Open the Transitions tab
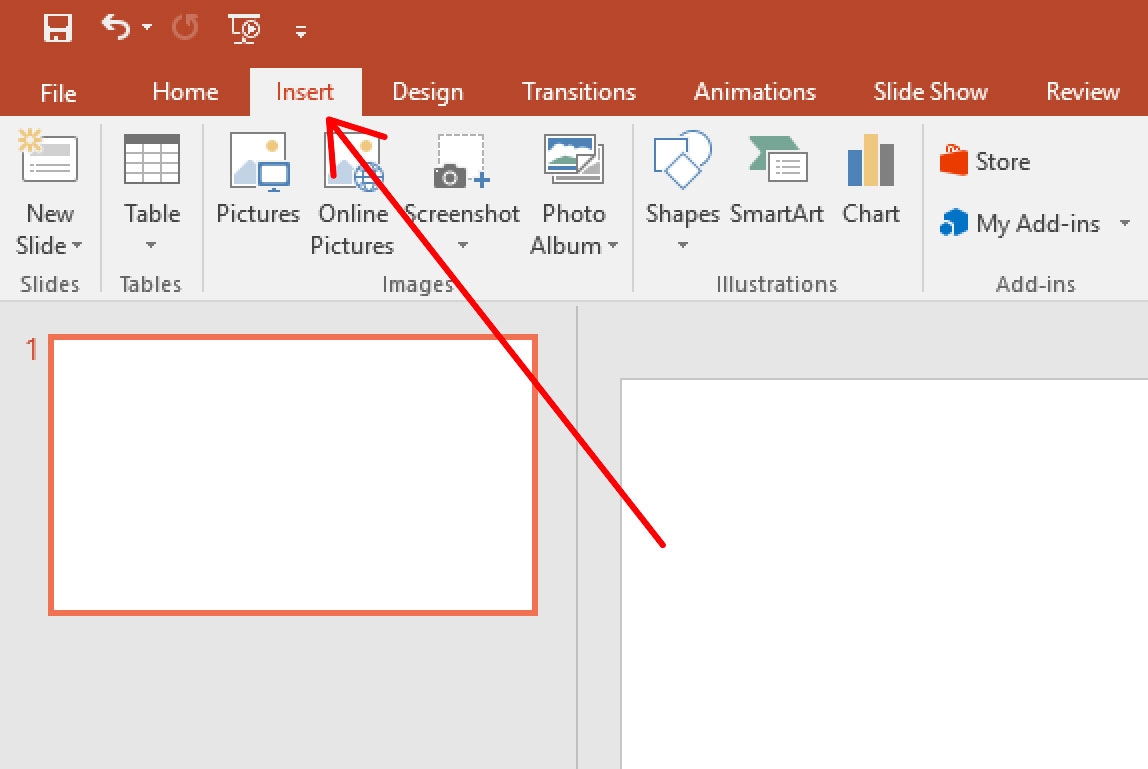The image size is (1148, 769). click(x=578, y=91)
